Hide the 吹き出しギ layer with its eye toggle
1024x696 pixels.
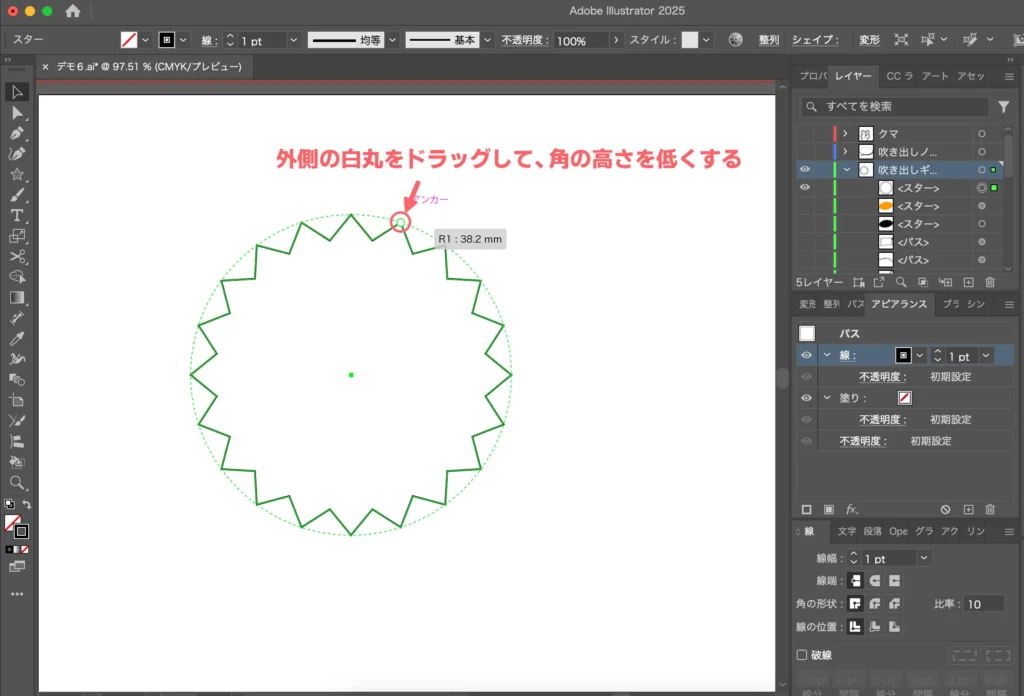[805, 169]
